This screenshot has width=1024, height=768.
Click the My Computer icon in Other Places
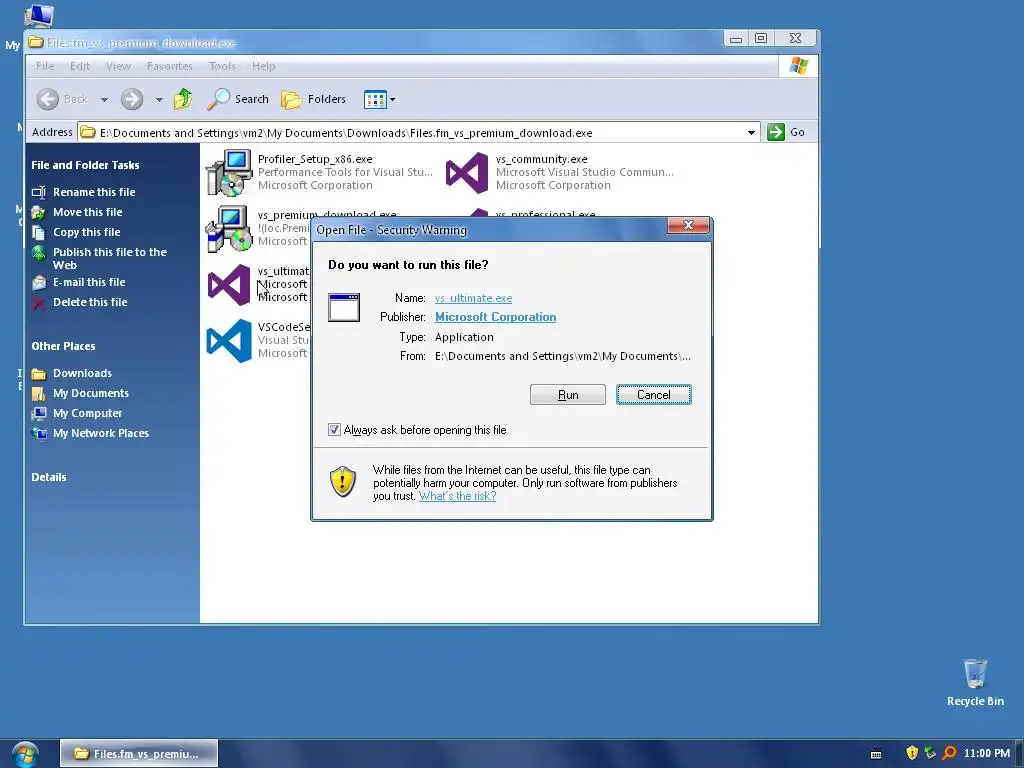click(39, 413)
